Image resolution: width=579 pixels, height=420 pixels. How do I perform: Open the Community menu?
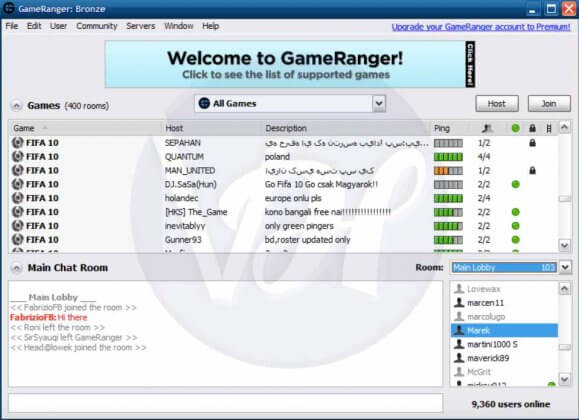[x=97, y=26]
